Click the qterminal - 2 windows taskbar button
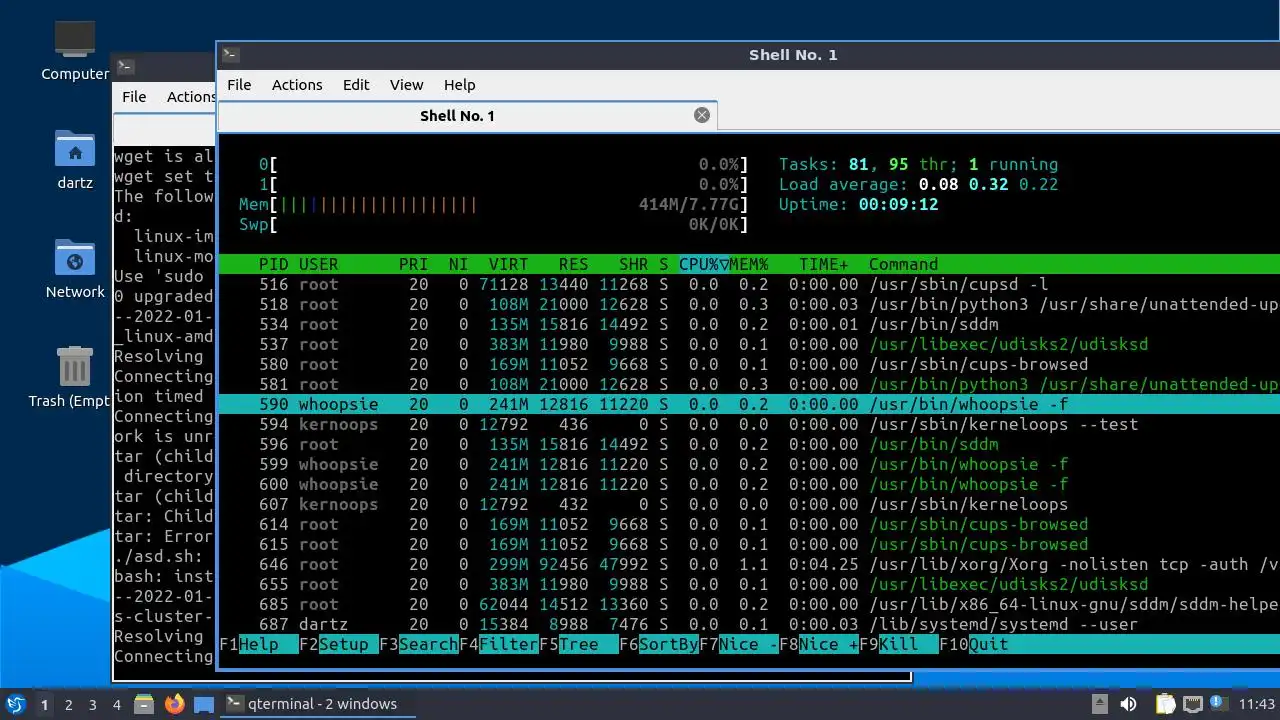This screenshot has width=1280, height=720. tap(317, 704)
